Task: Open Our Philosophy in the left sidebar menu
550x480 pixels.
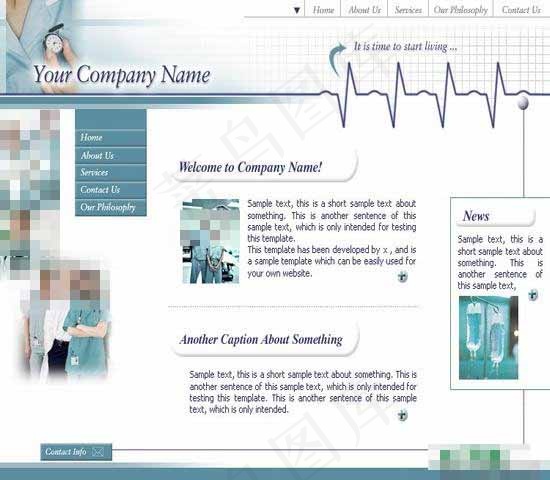Action: coord(111,207)
